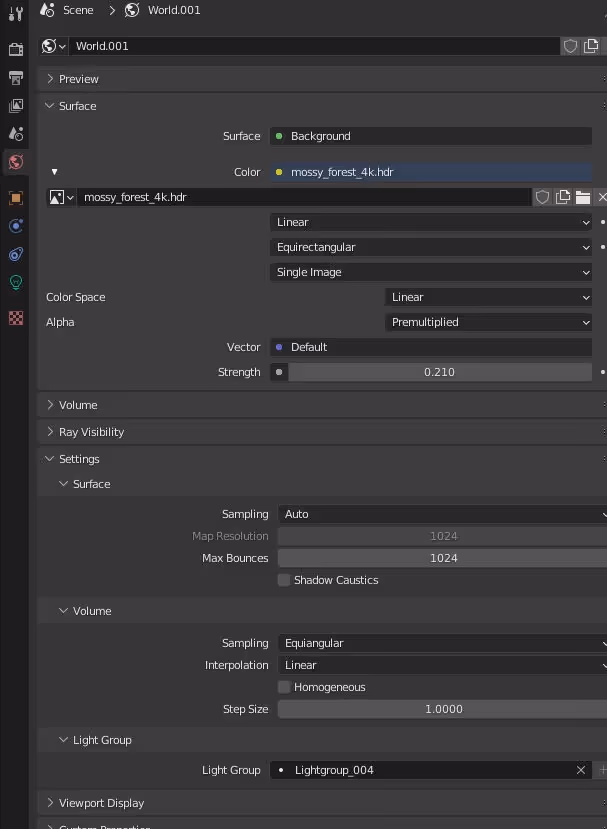Clear the Lightgroup_004 light group
This screenshot has width=607, height=829.
tap(581, 770)
